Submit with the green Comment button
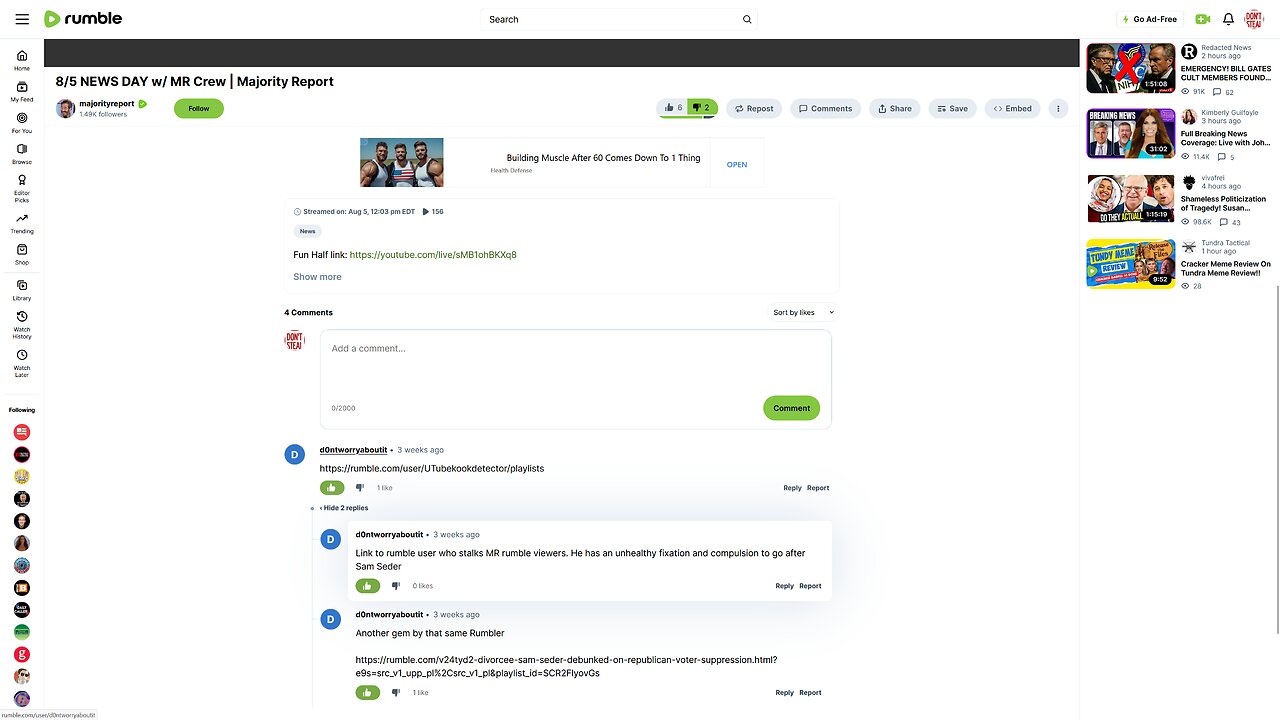This screenshot has height=720, width=1280. pyautogui.click(x=791, y=408)
